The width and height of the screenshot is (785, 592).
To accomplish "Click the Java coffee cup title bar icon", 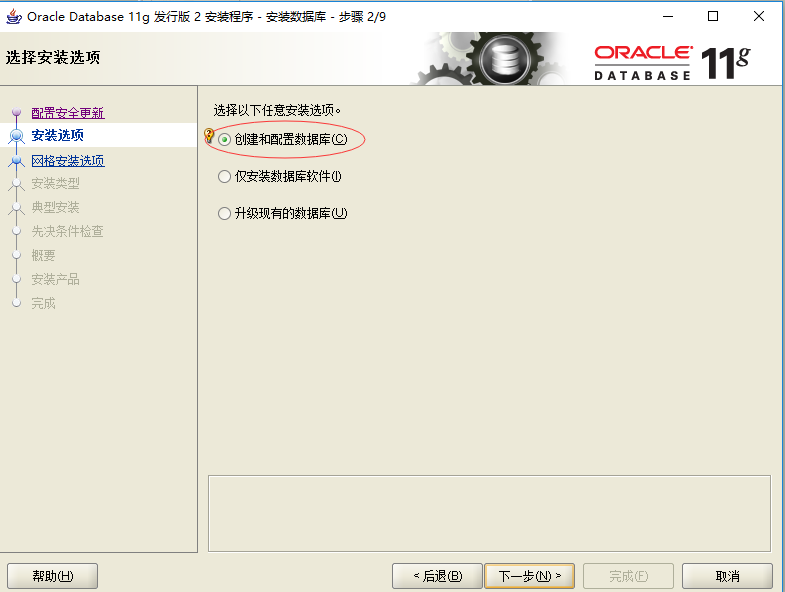I will click(14, 17).
